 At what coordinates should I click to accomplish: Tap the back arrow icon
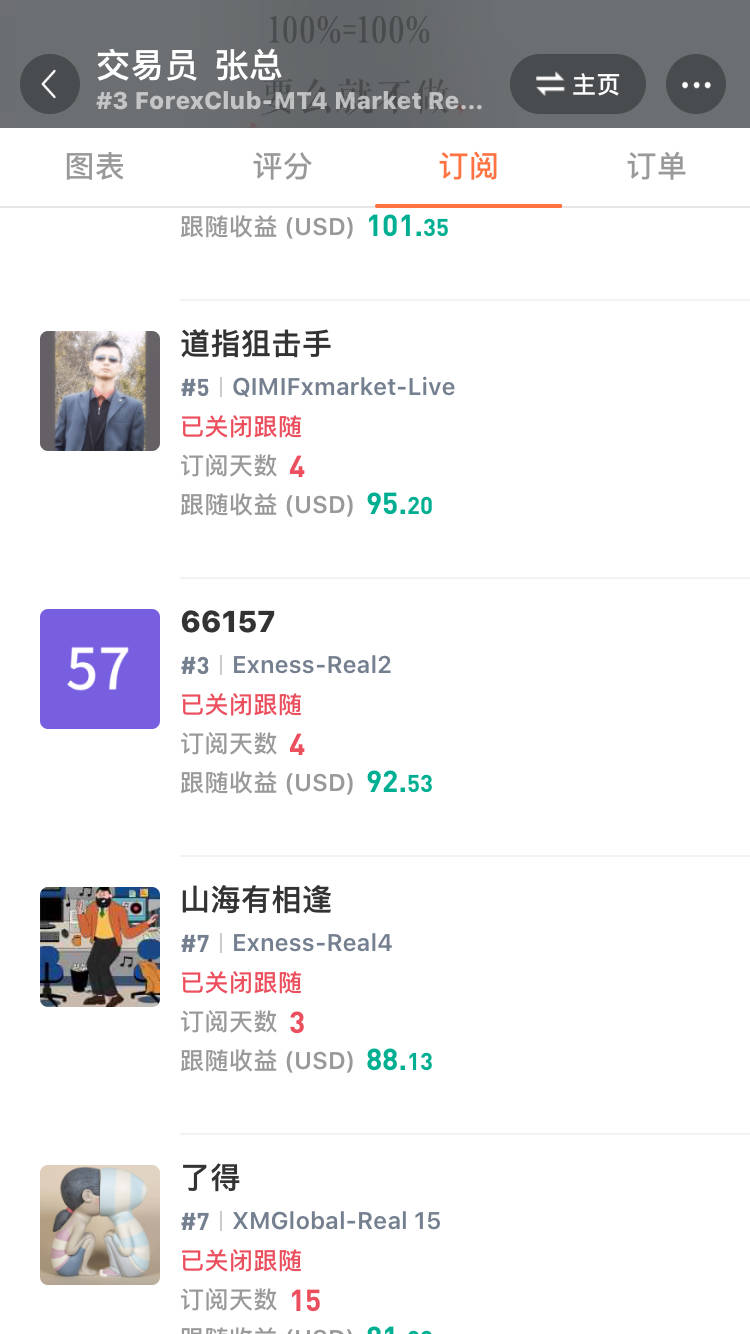(50, 84)
